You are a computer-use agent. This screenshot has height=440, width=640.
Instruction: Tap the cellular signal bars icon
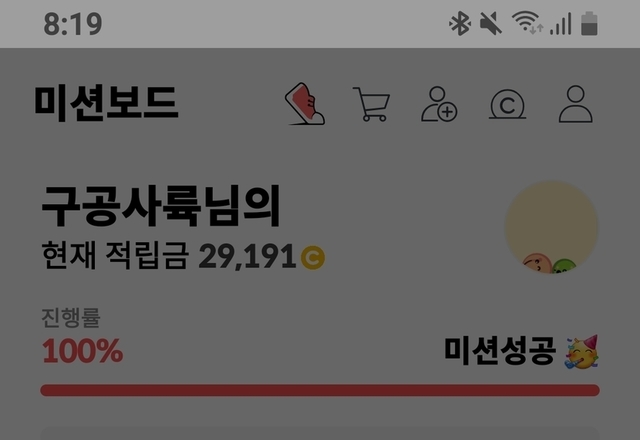tap(560, 24)
